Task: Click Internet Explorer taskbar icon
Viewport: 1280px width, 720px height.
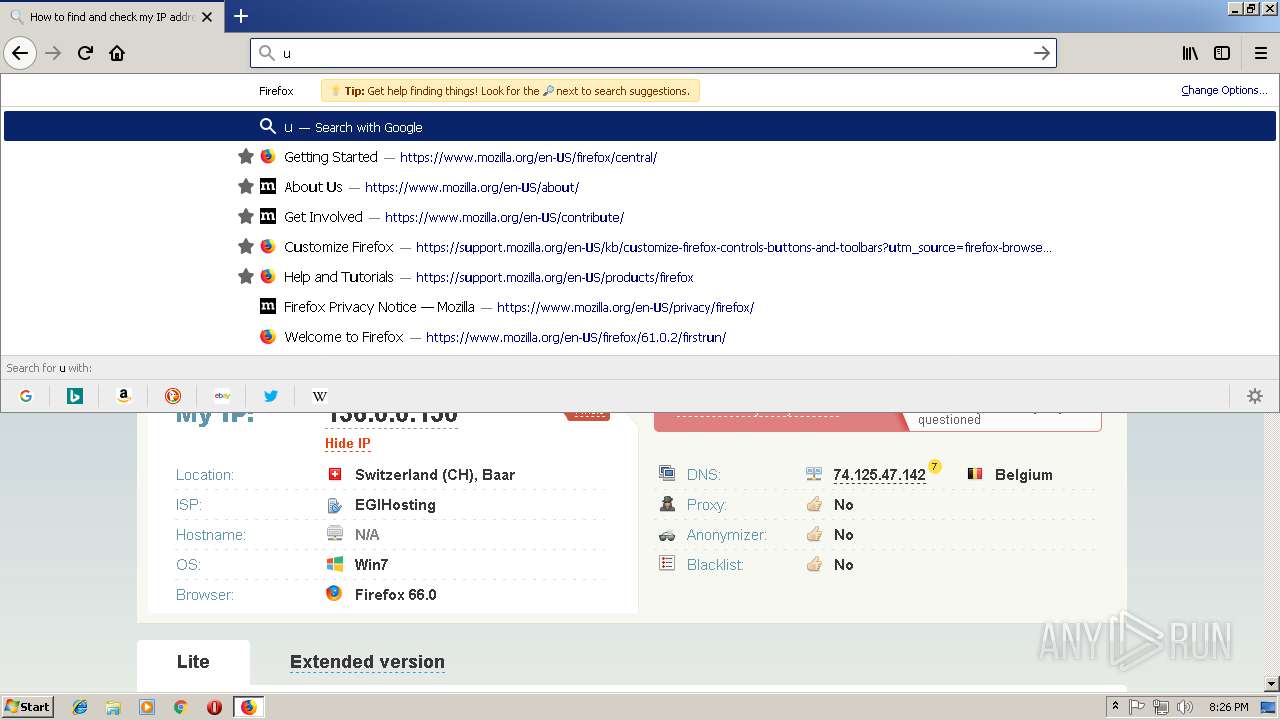Action: pos(80,707)
